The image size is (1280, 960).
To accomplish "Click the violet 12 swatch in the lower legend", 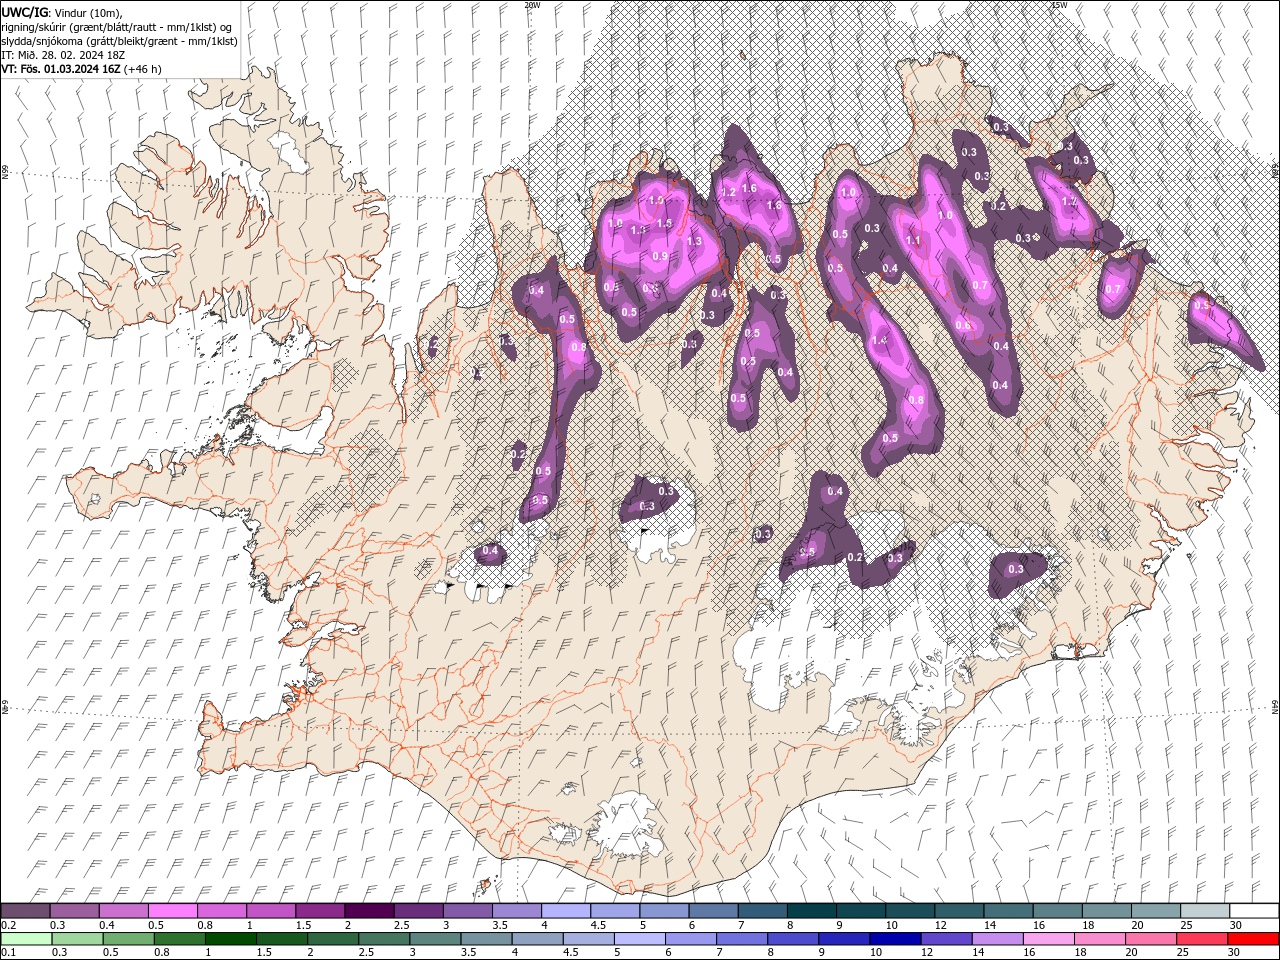I will [x=945, y=939].
